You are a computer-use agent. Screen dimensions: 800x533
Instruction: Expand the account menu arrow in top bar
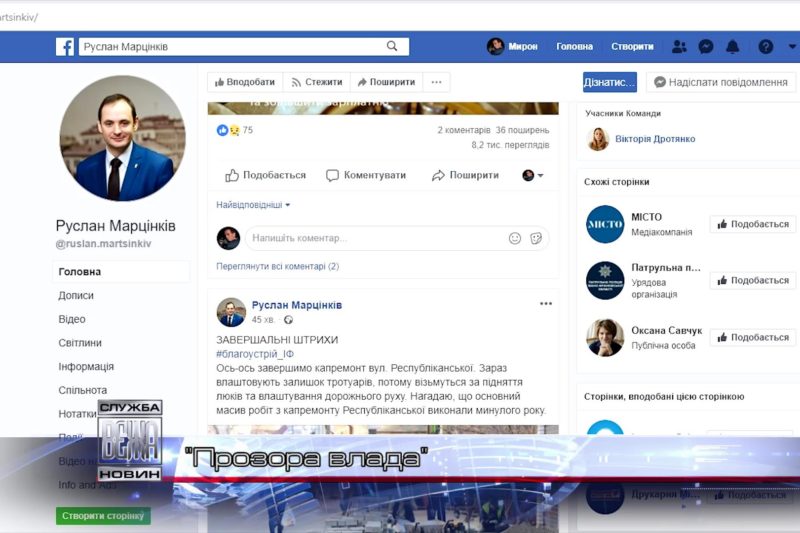(792, 46)
